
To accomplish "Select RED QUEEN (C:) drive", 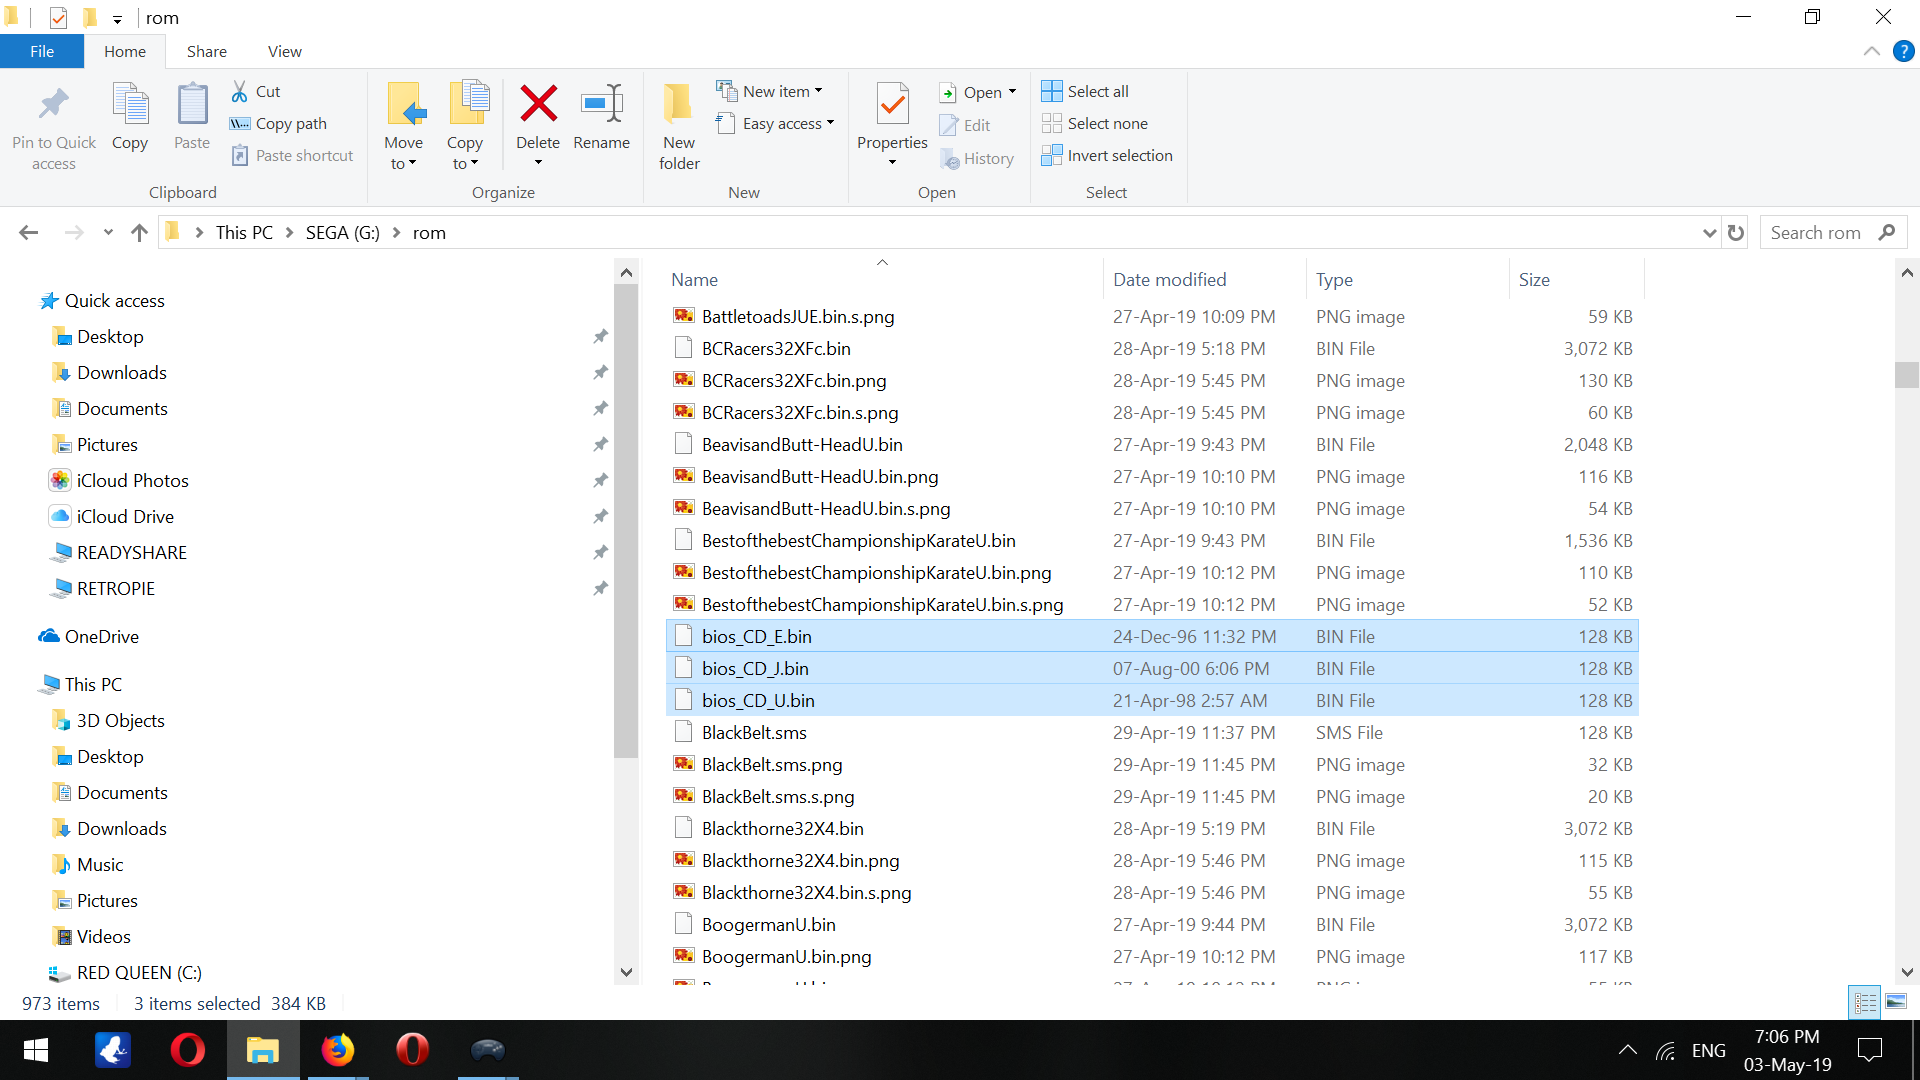I will pos(139,973).
